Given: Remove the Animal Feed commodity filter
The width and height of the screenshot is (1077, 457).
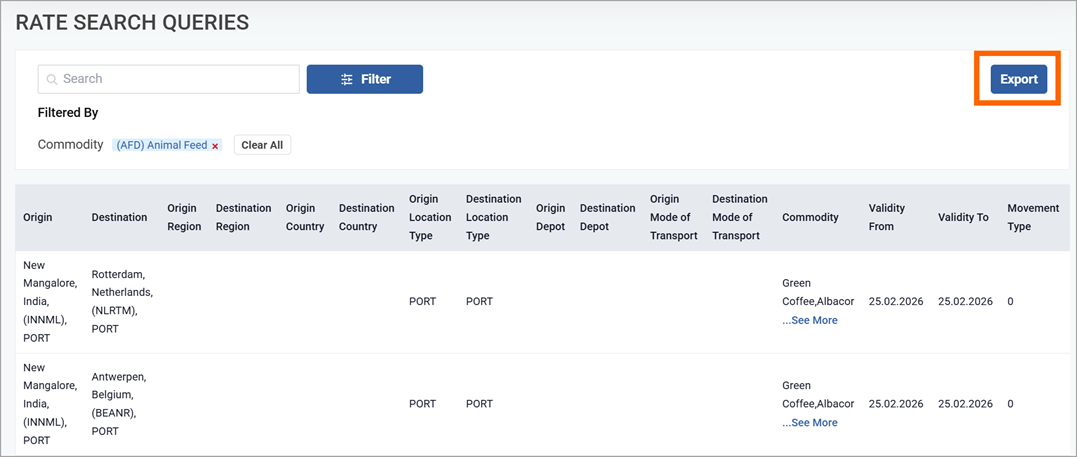Looking at the screenshot, I should click(x=215, y=146).
